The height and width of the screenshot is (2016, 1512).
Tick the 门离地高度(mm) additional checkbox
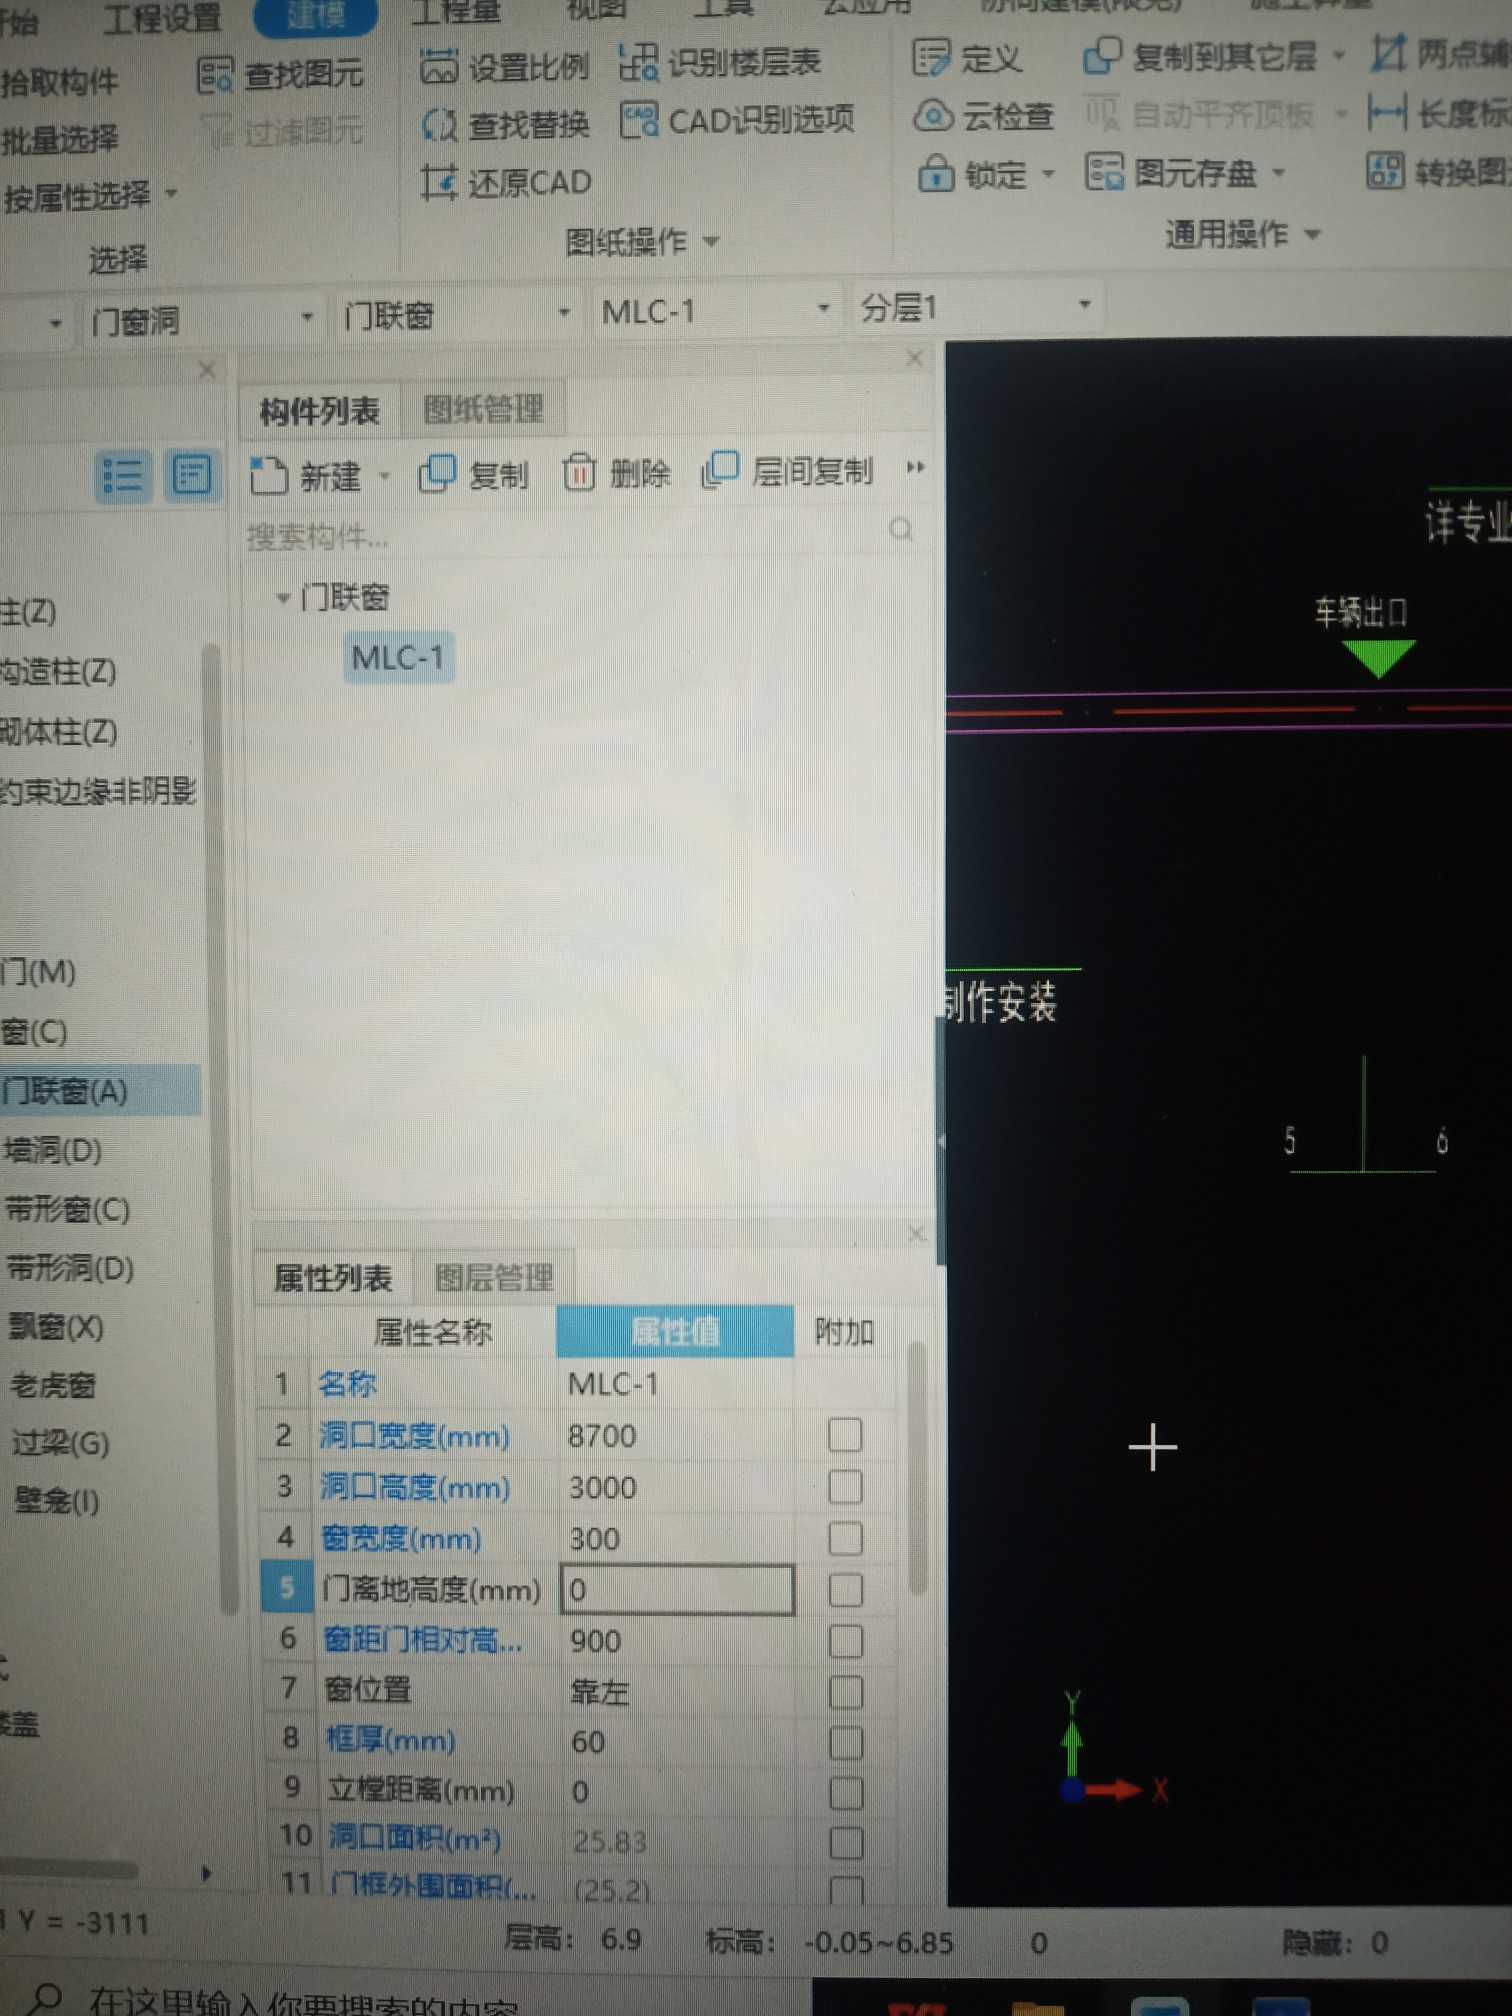tap(846, 1589)
